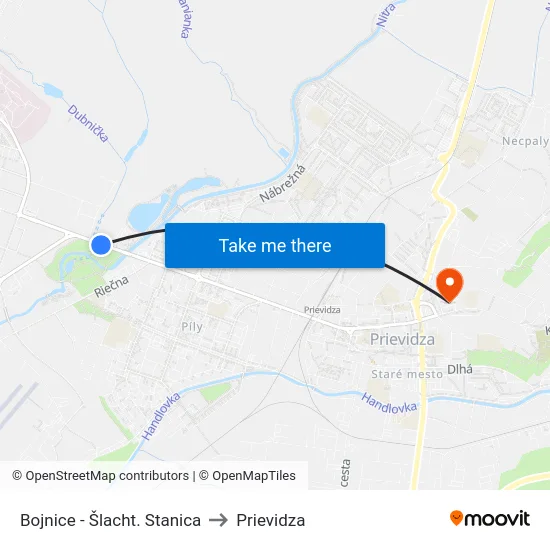Click the Take me there button
The height and width of the screenshot is (550, 550).
tap(275, 245)
